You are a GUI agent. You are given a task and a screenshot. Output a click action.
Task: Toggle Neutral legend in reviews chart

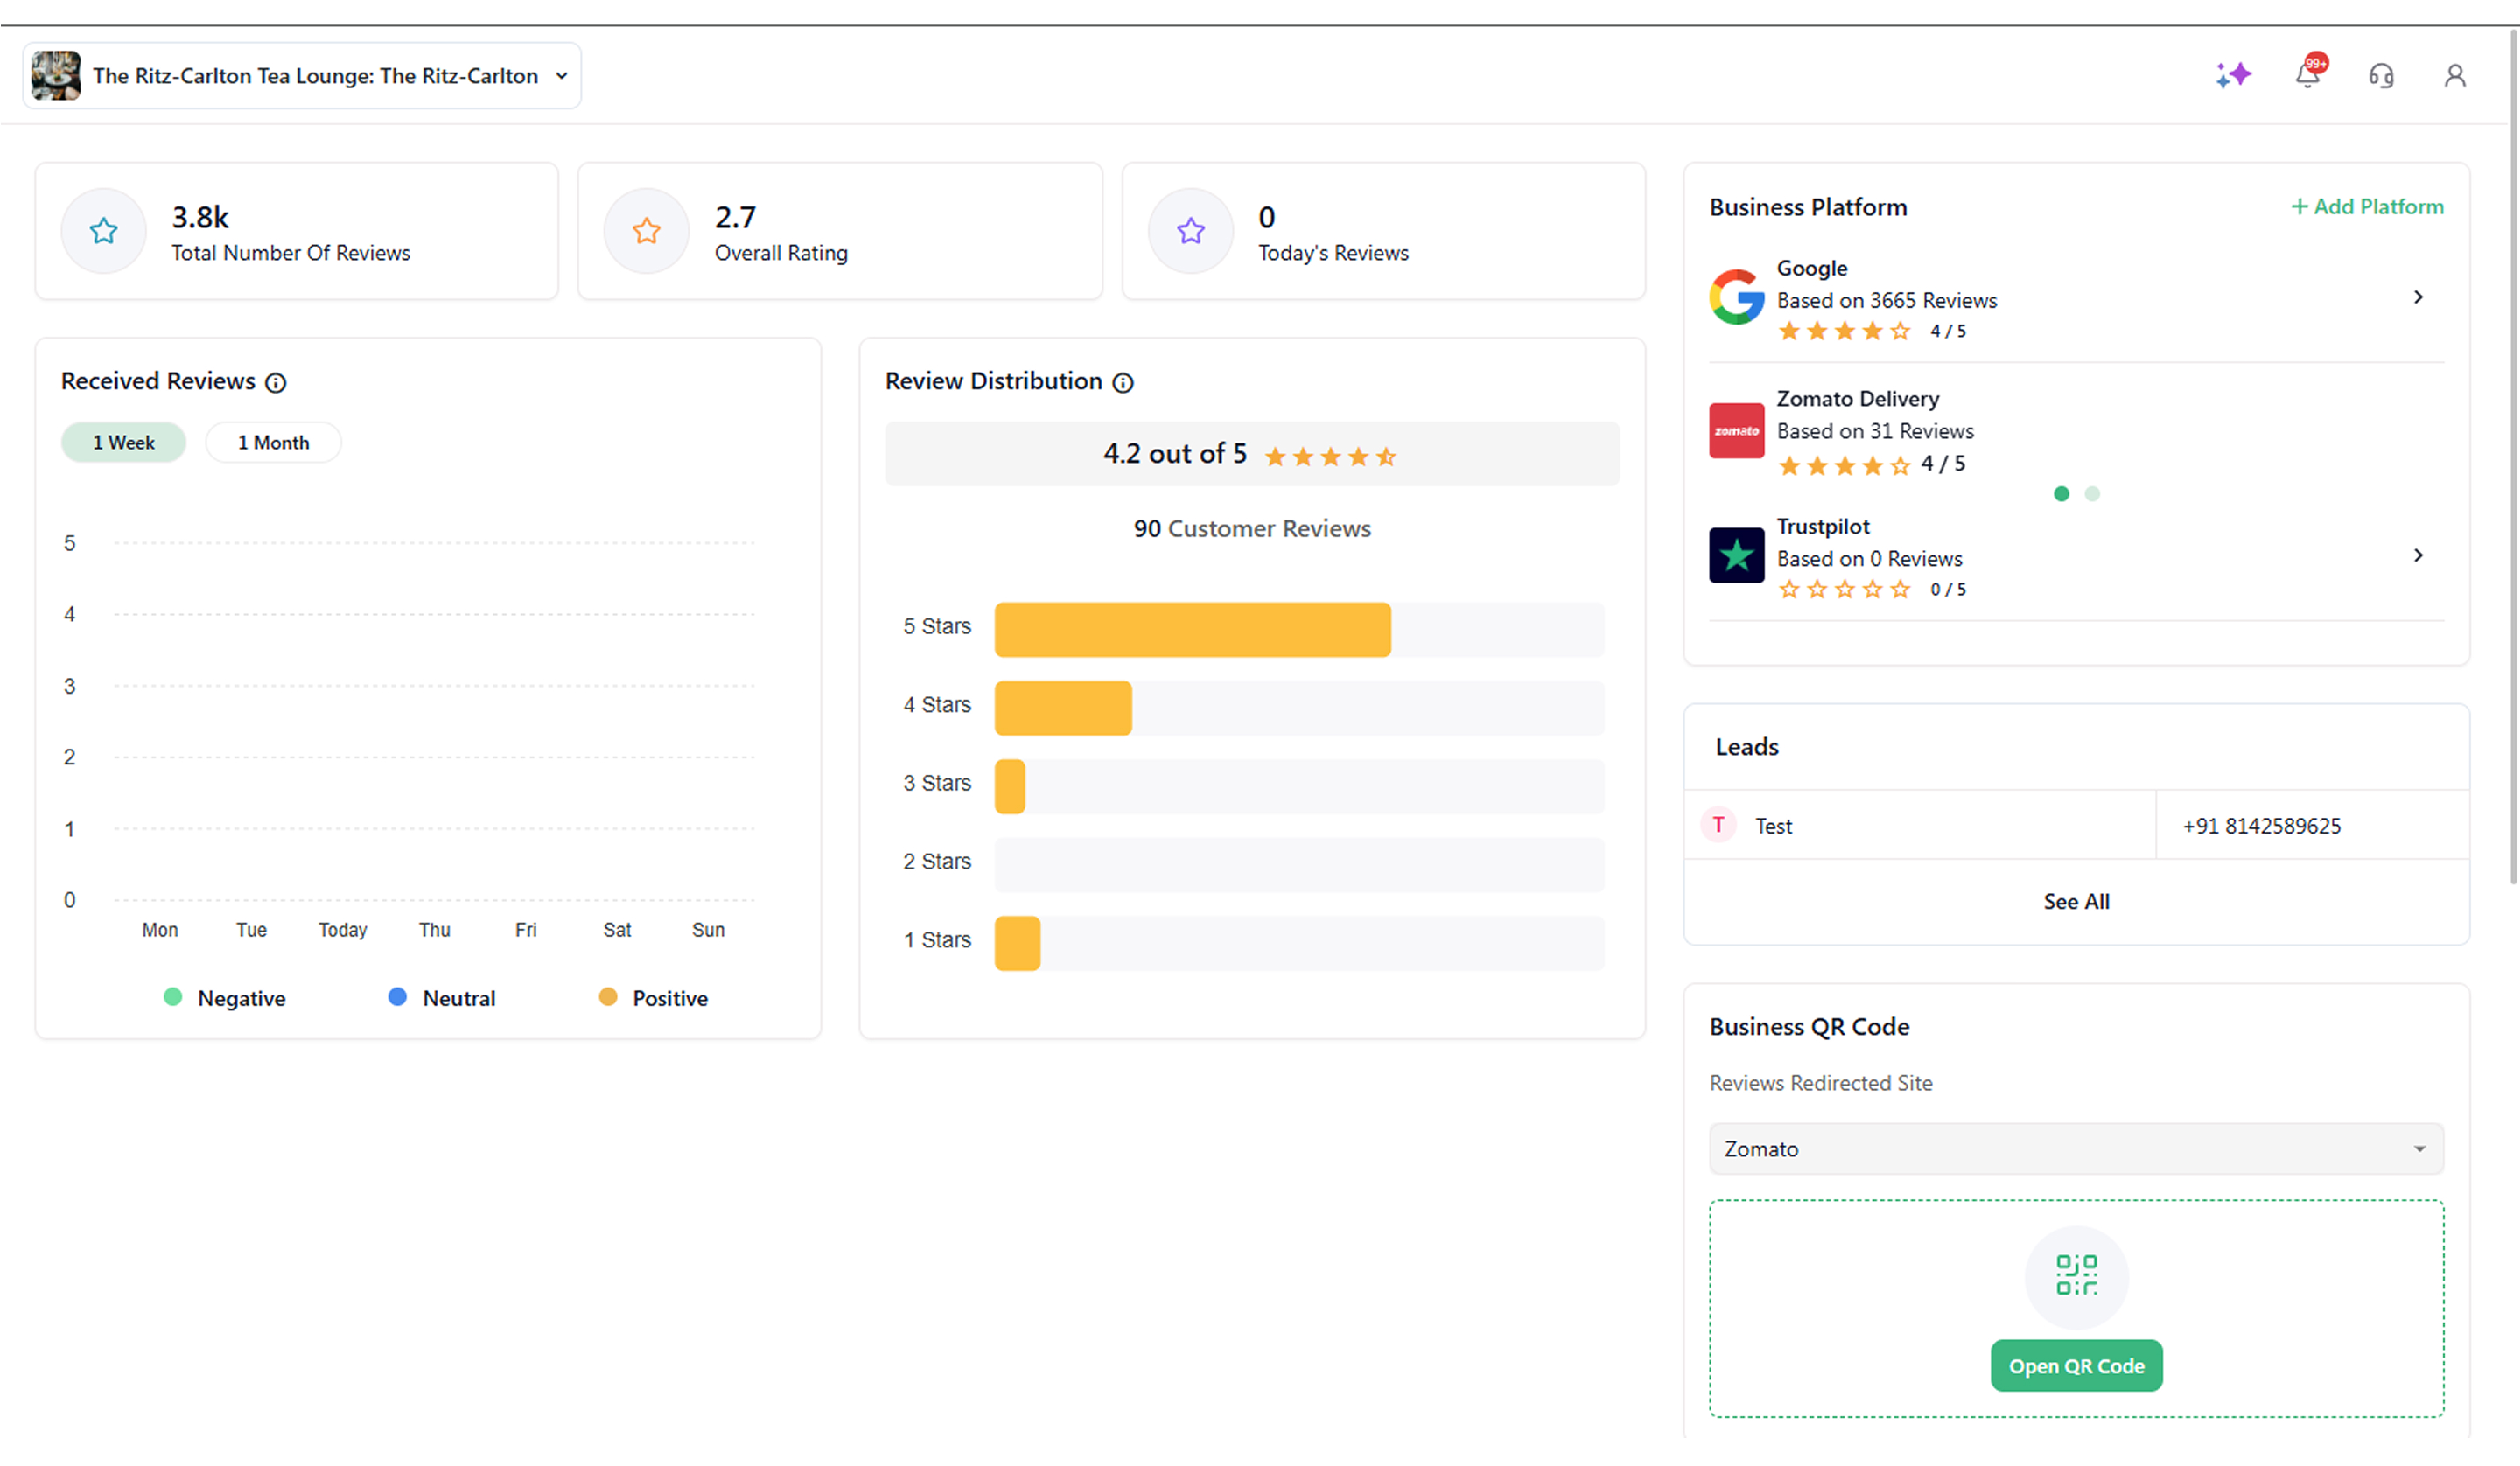coord(442,998)
